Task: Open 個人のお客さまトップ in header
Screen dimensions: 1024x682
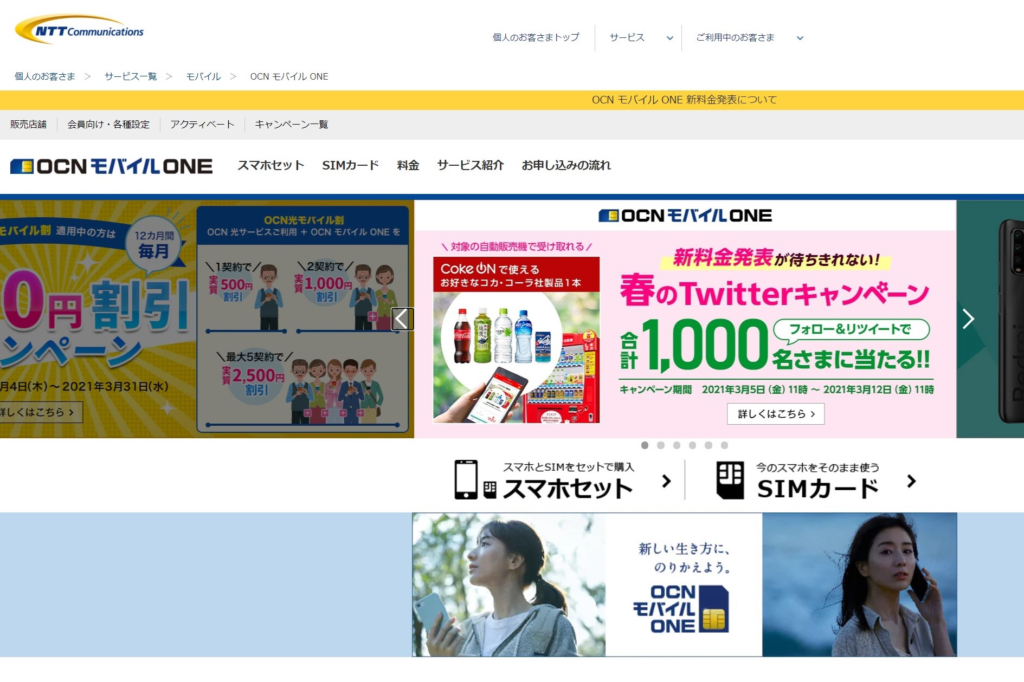Action: pyautogui.click(x=536, y=37)
